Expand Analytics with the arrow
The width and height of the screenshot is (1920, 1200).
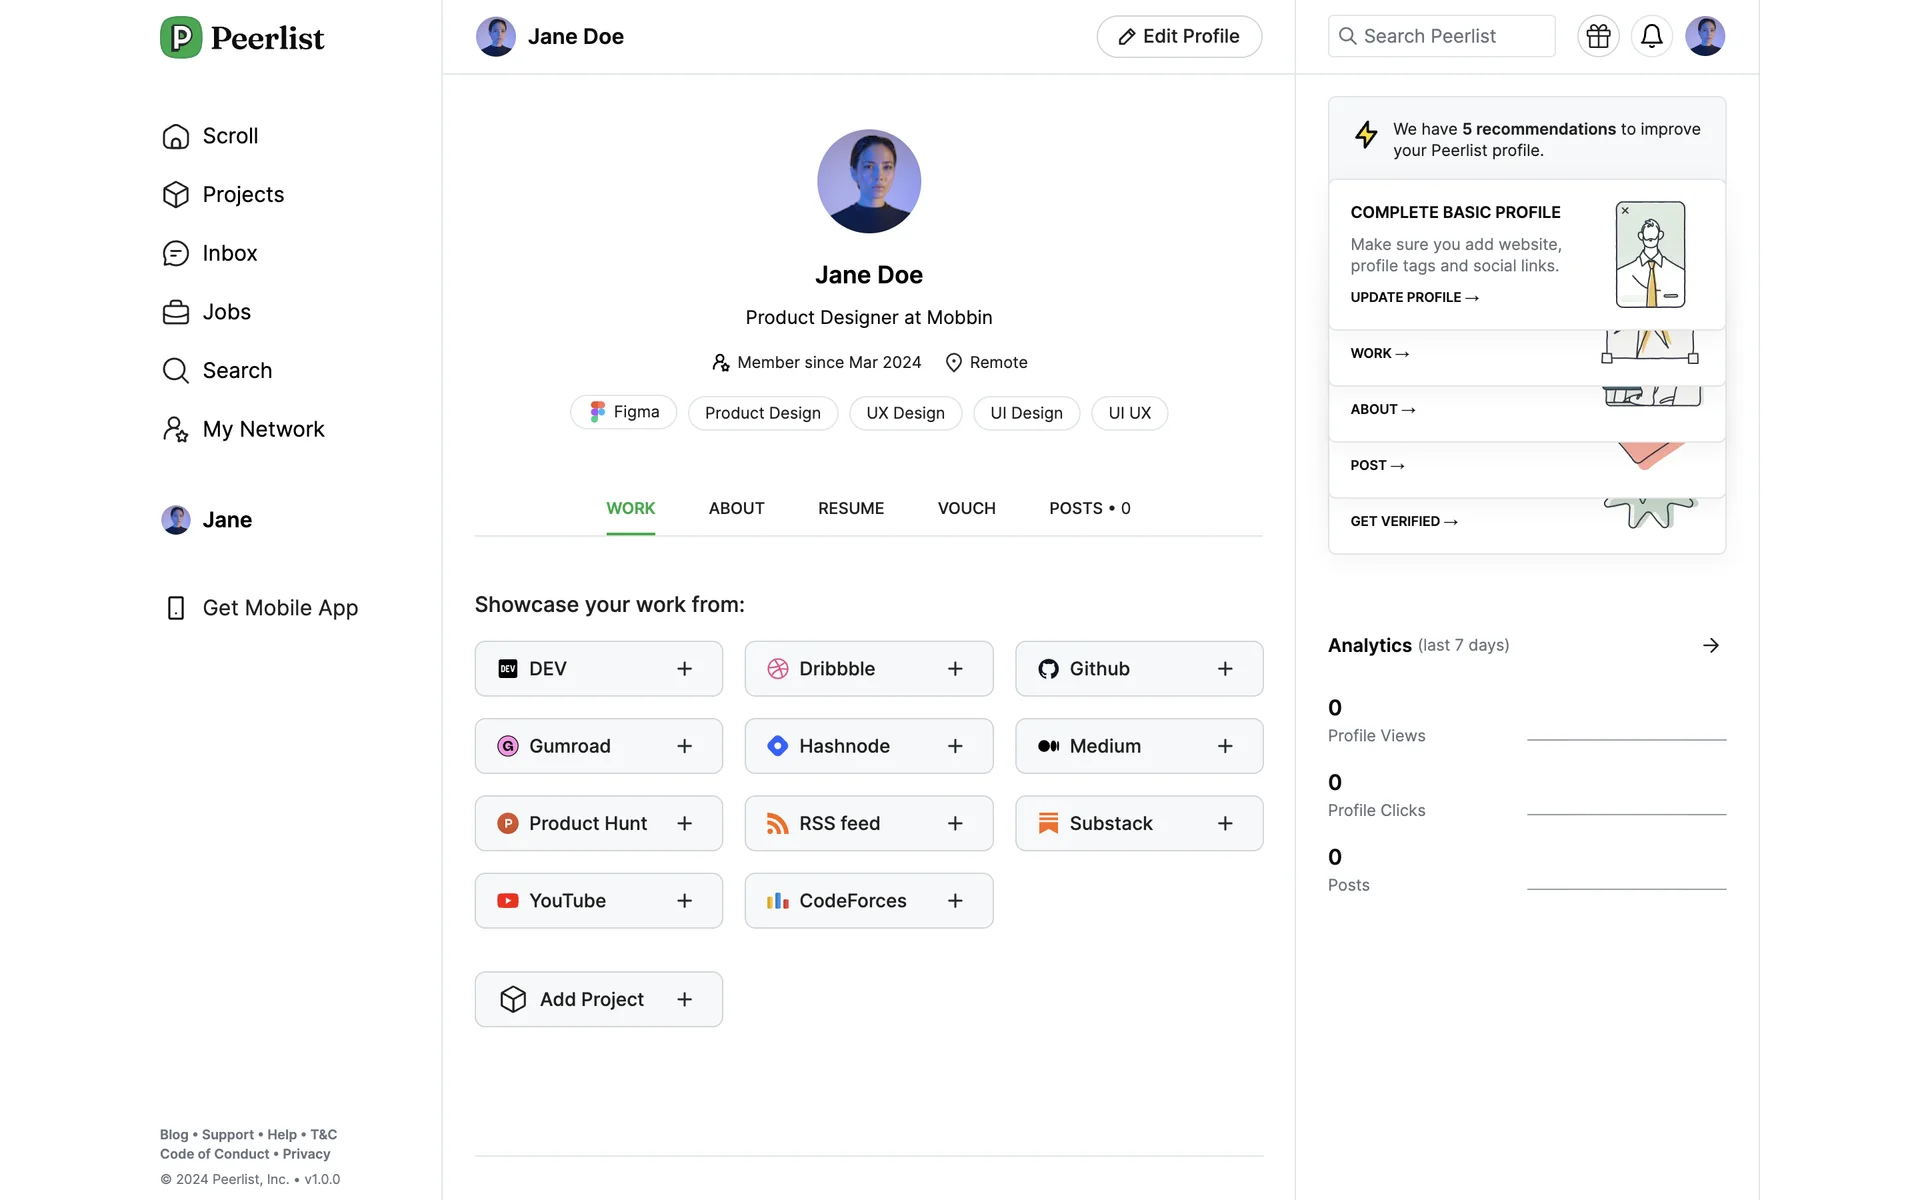click(x=1711, y=645)
